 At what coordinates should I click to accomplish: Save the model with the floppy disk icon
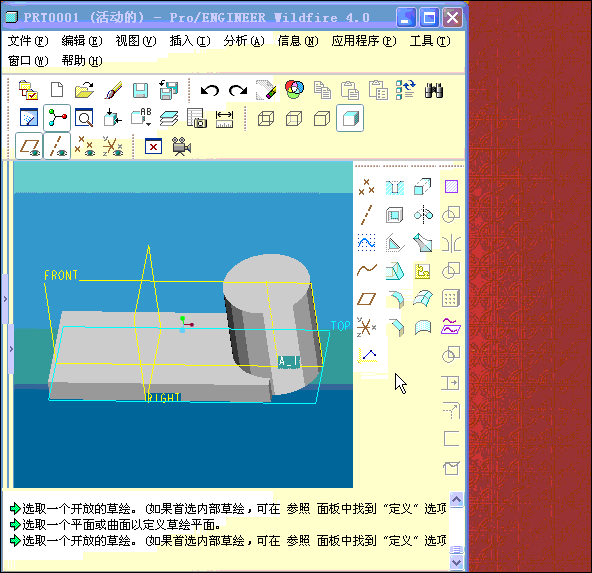click(x=140, y=91)
